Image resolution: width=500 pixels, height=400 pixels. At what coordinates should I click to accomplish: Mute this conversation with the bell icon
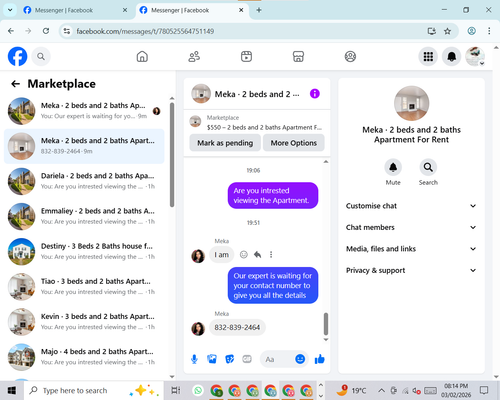[x=393, y=167]
